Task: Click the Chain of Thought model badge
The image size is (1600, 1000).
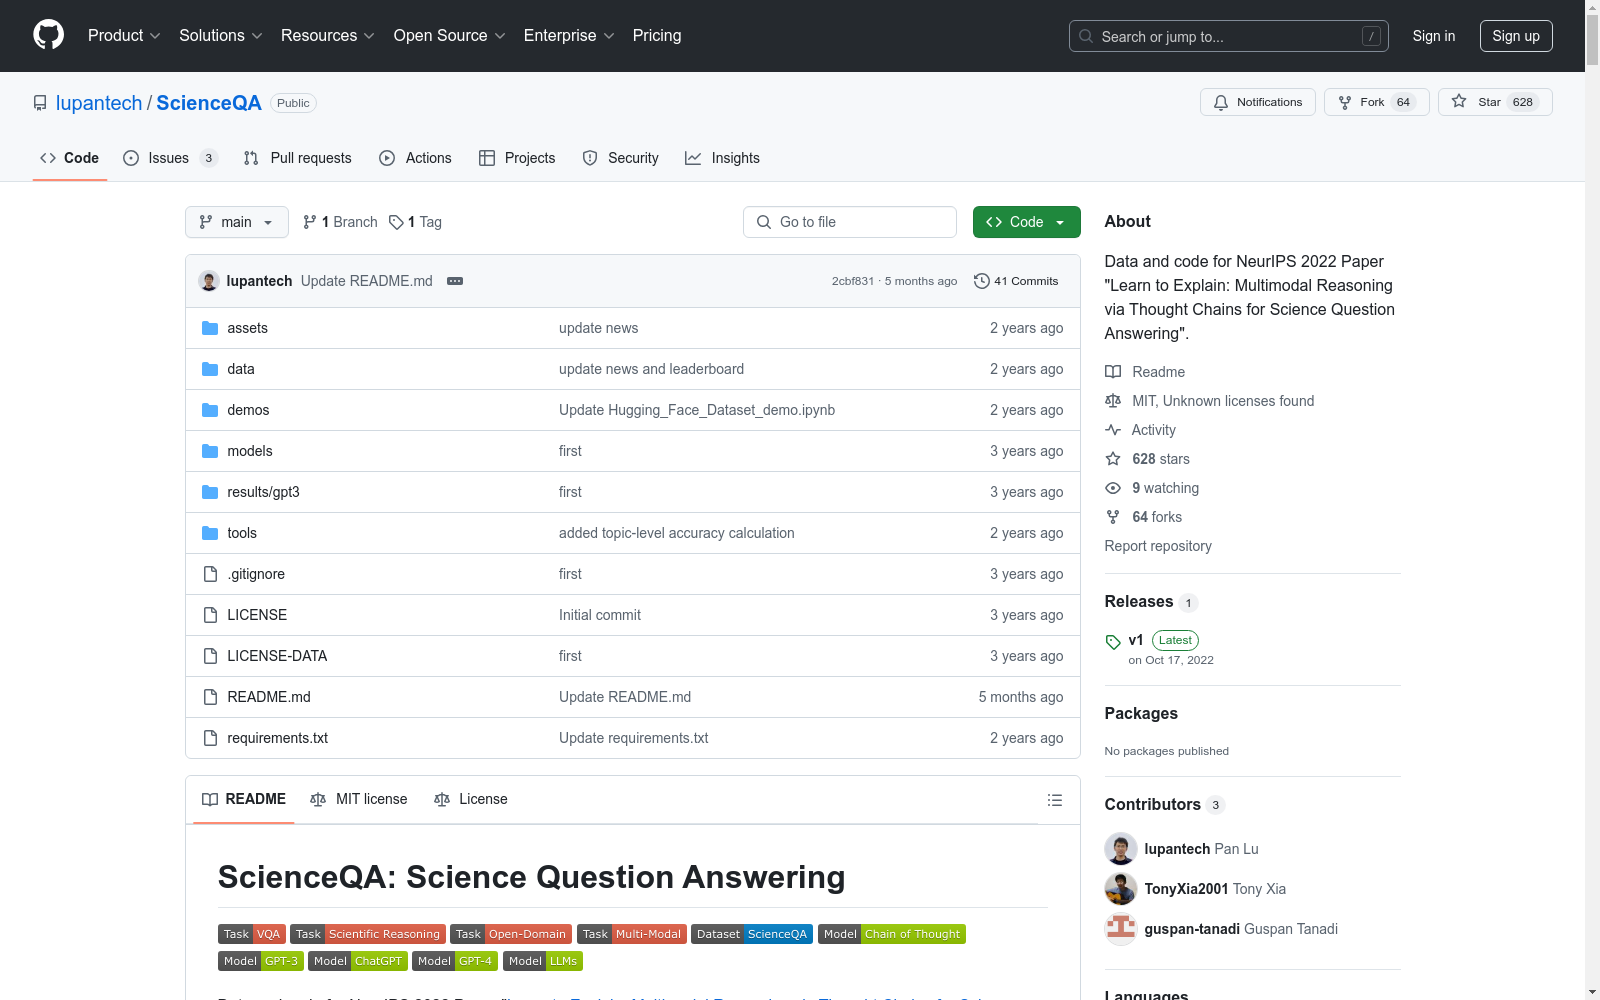Action: [892, 934]
